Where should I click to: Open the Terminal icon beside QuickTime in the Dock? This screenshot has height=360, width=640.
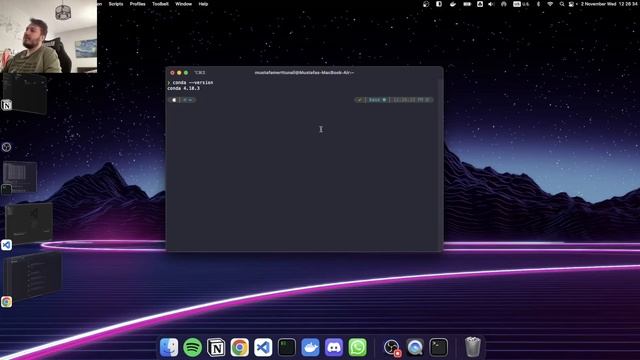coord(439,347)
